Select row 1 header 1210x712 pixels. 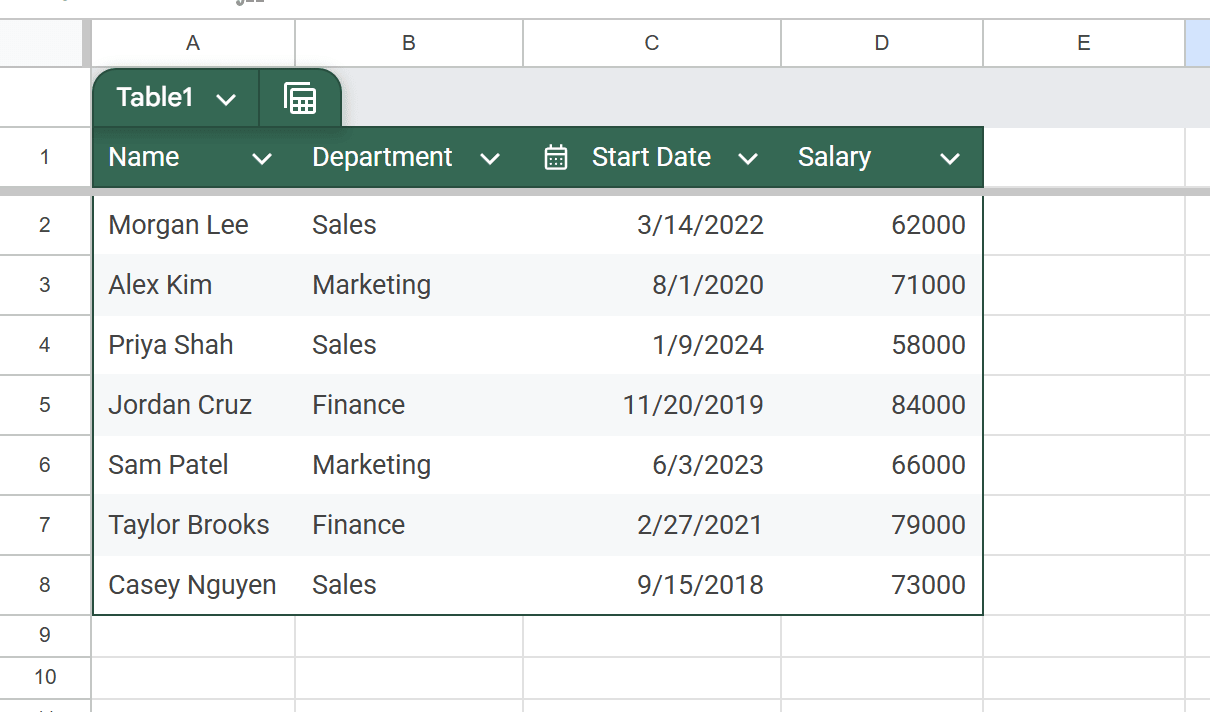(x=45, y=157)
